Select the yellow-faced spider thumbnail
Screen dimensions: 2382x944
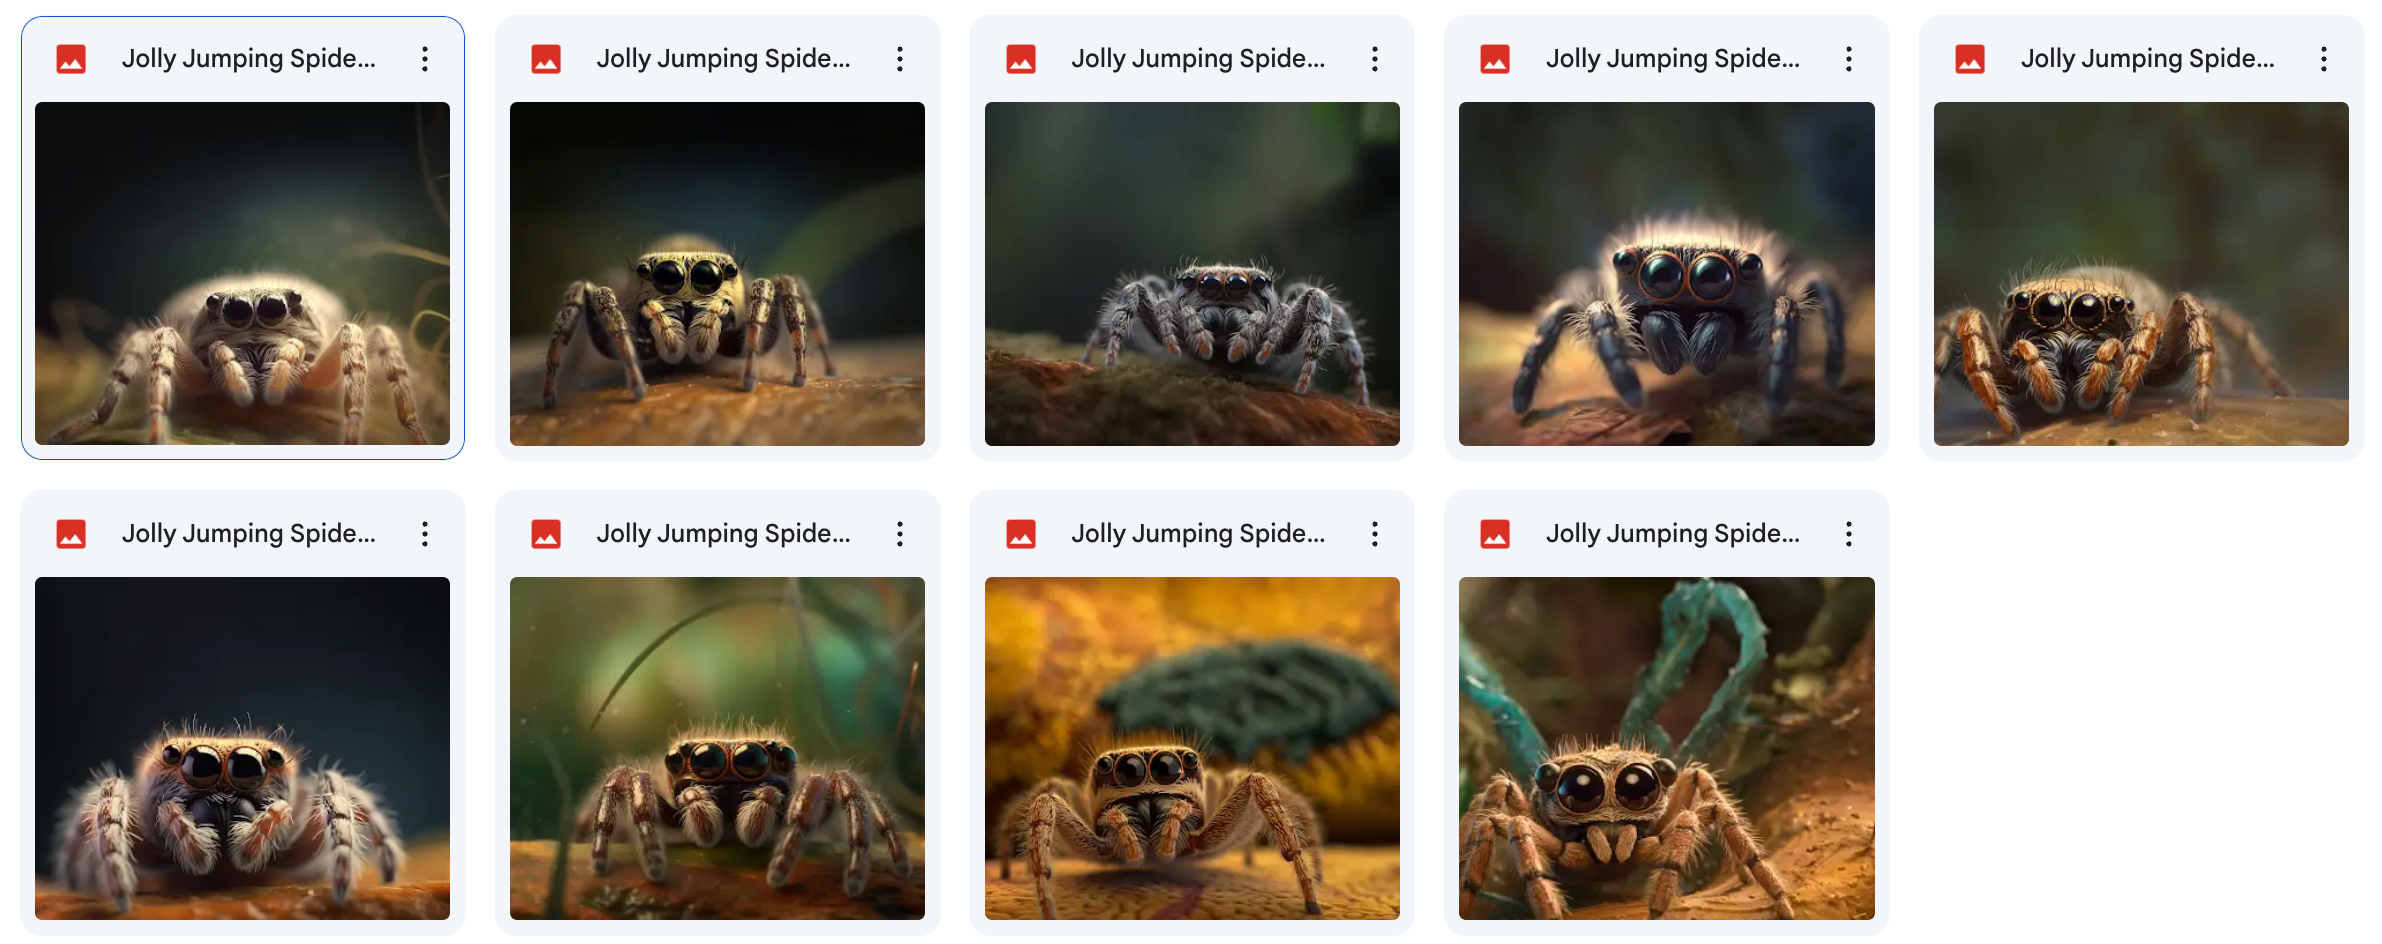tap(717, 273)
